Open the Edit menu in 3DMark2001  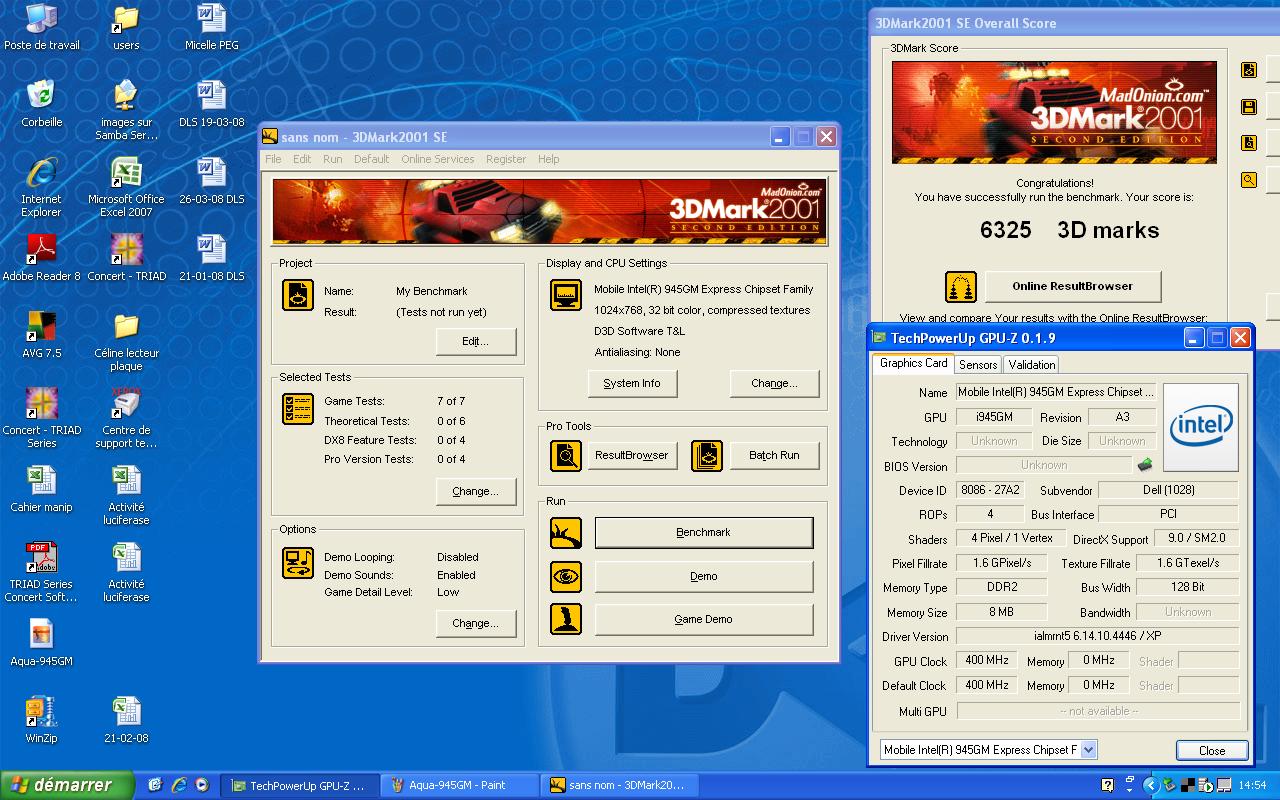coord(302,159)
